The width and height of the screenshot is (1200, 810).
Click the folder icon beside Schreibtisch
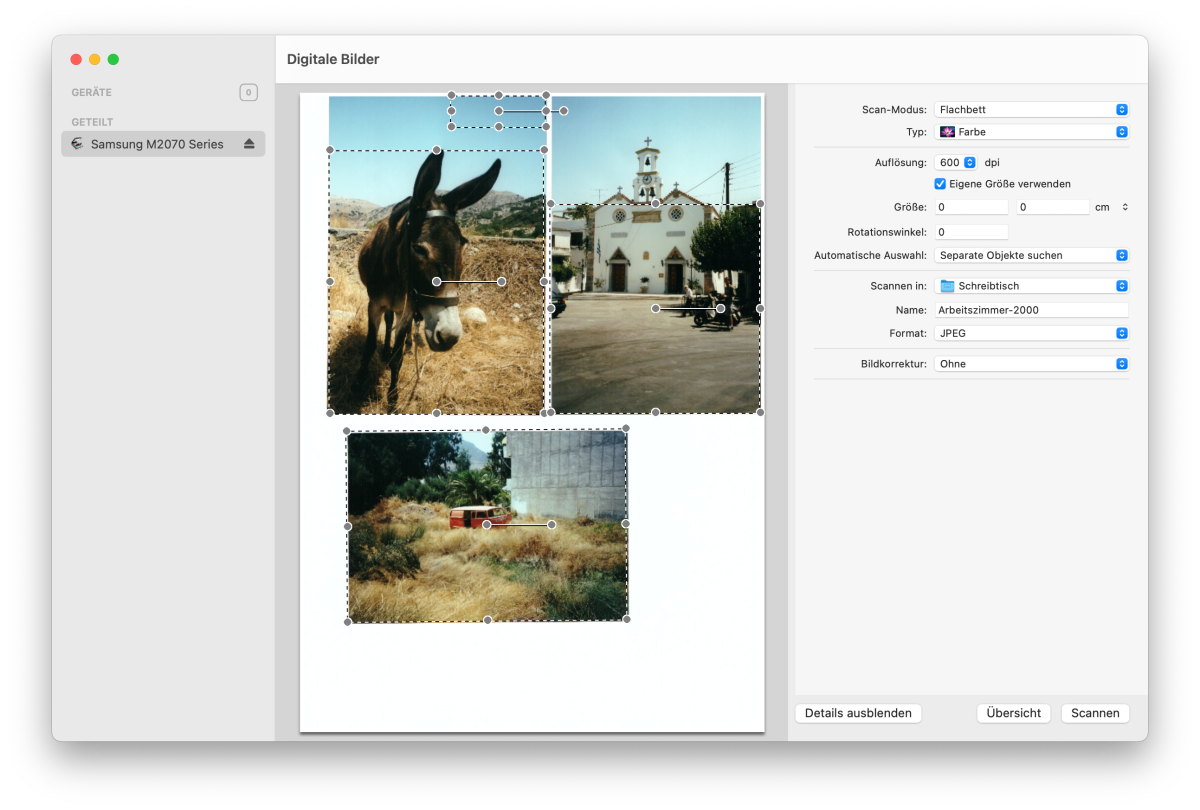pos(947,286)
